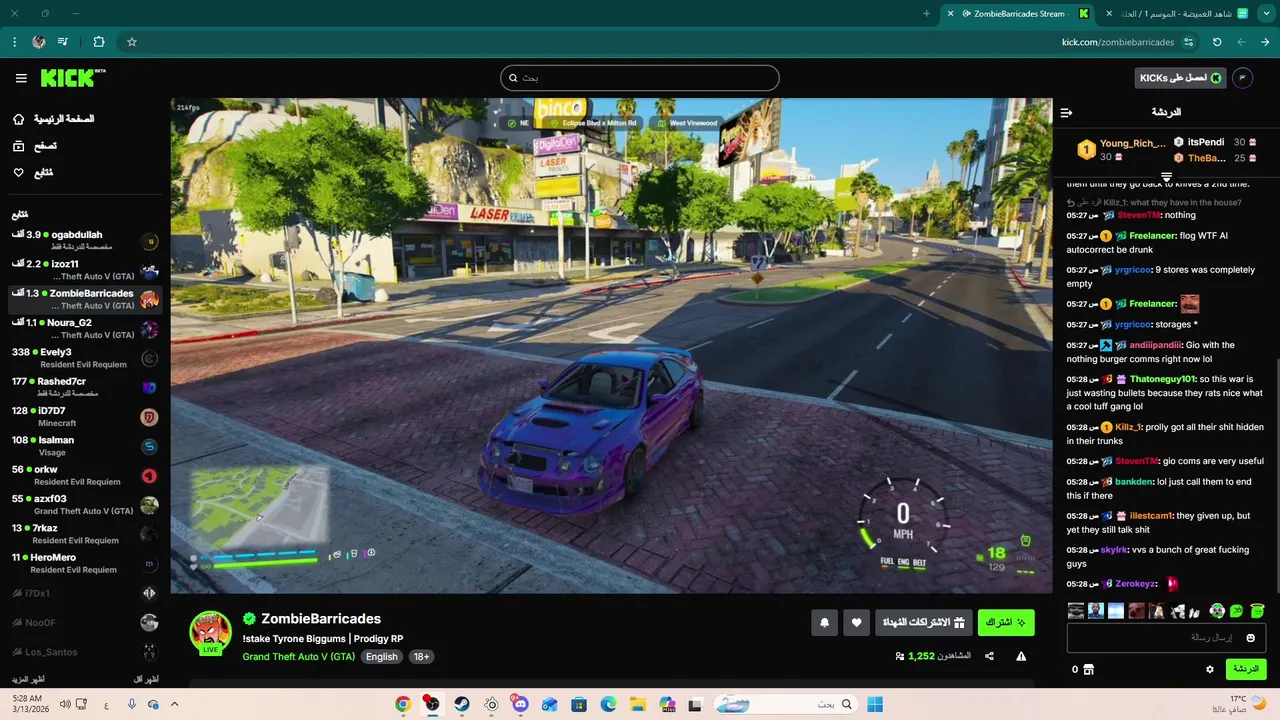1280x720 pixels.
Task: Open Evely3's channel in sidebar
Action: click(85, 358)
